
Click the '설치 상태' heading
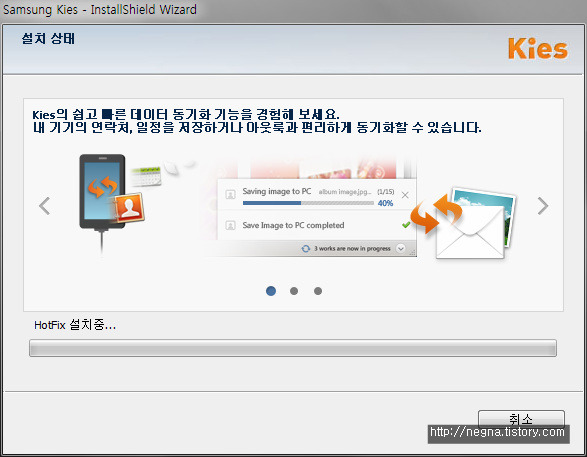[48, 39]
